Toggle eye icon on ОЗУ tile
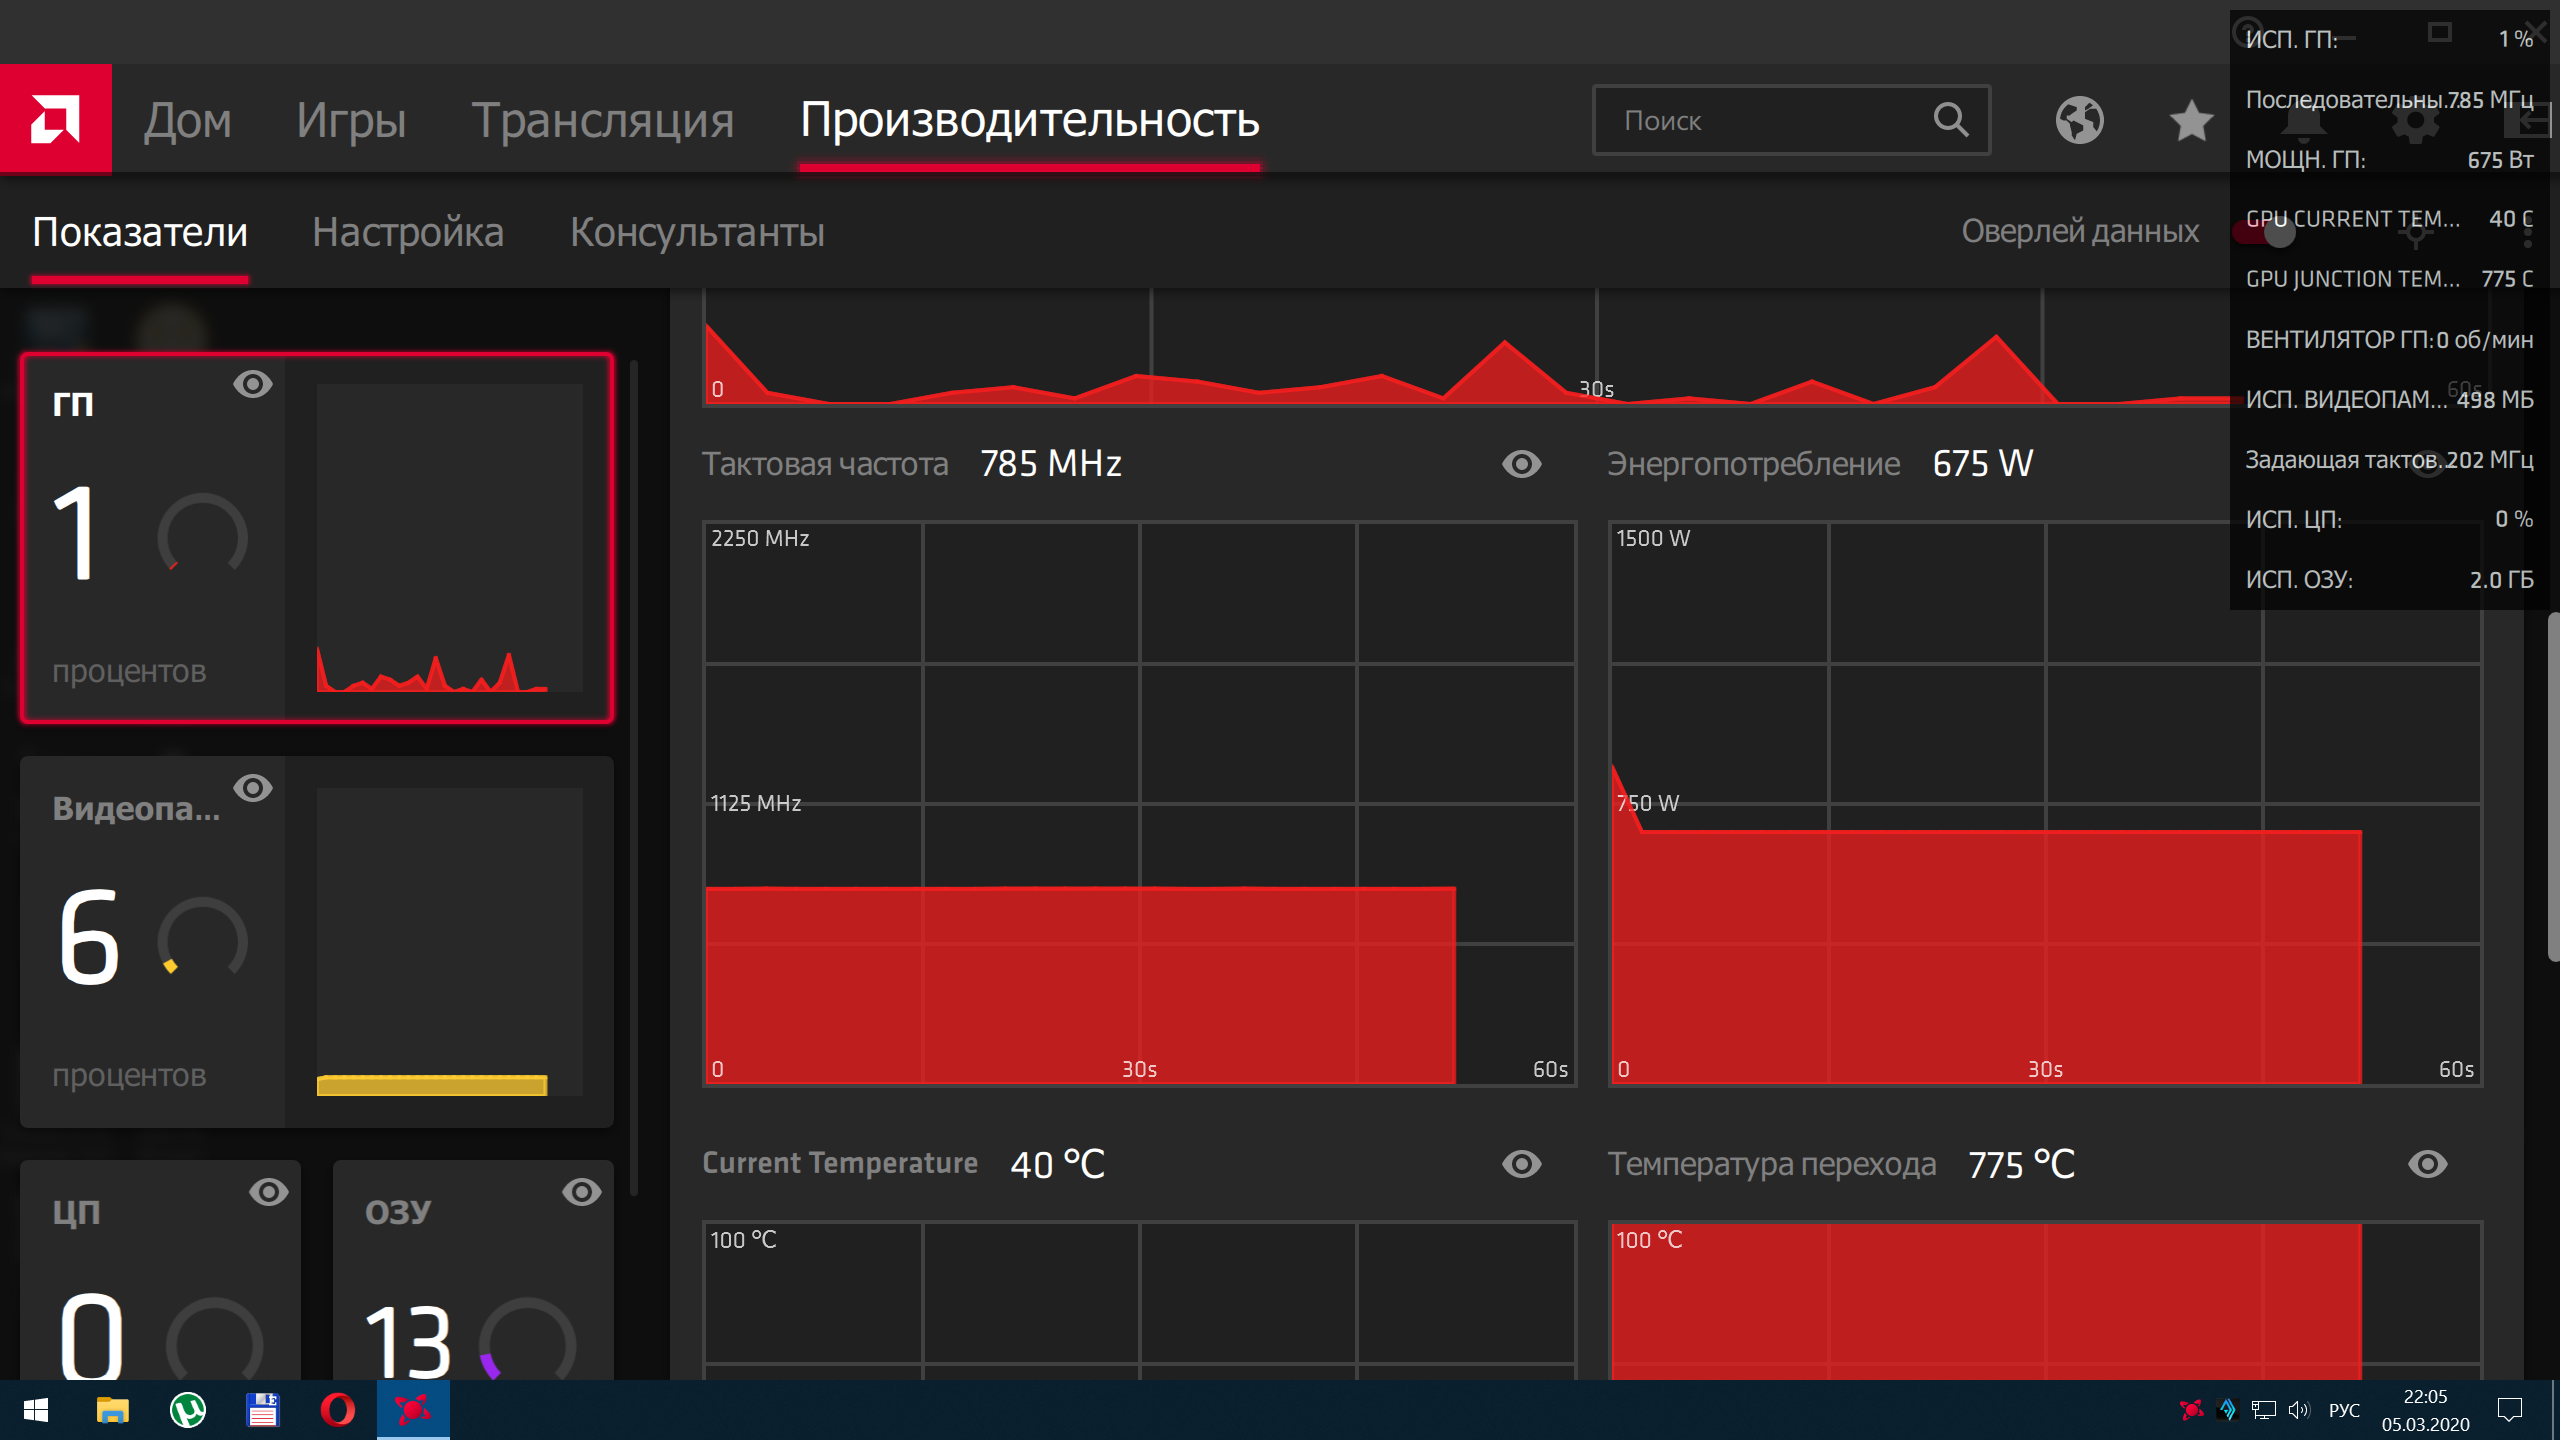2560x1440 pixels. 581,1192
